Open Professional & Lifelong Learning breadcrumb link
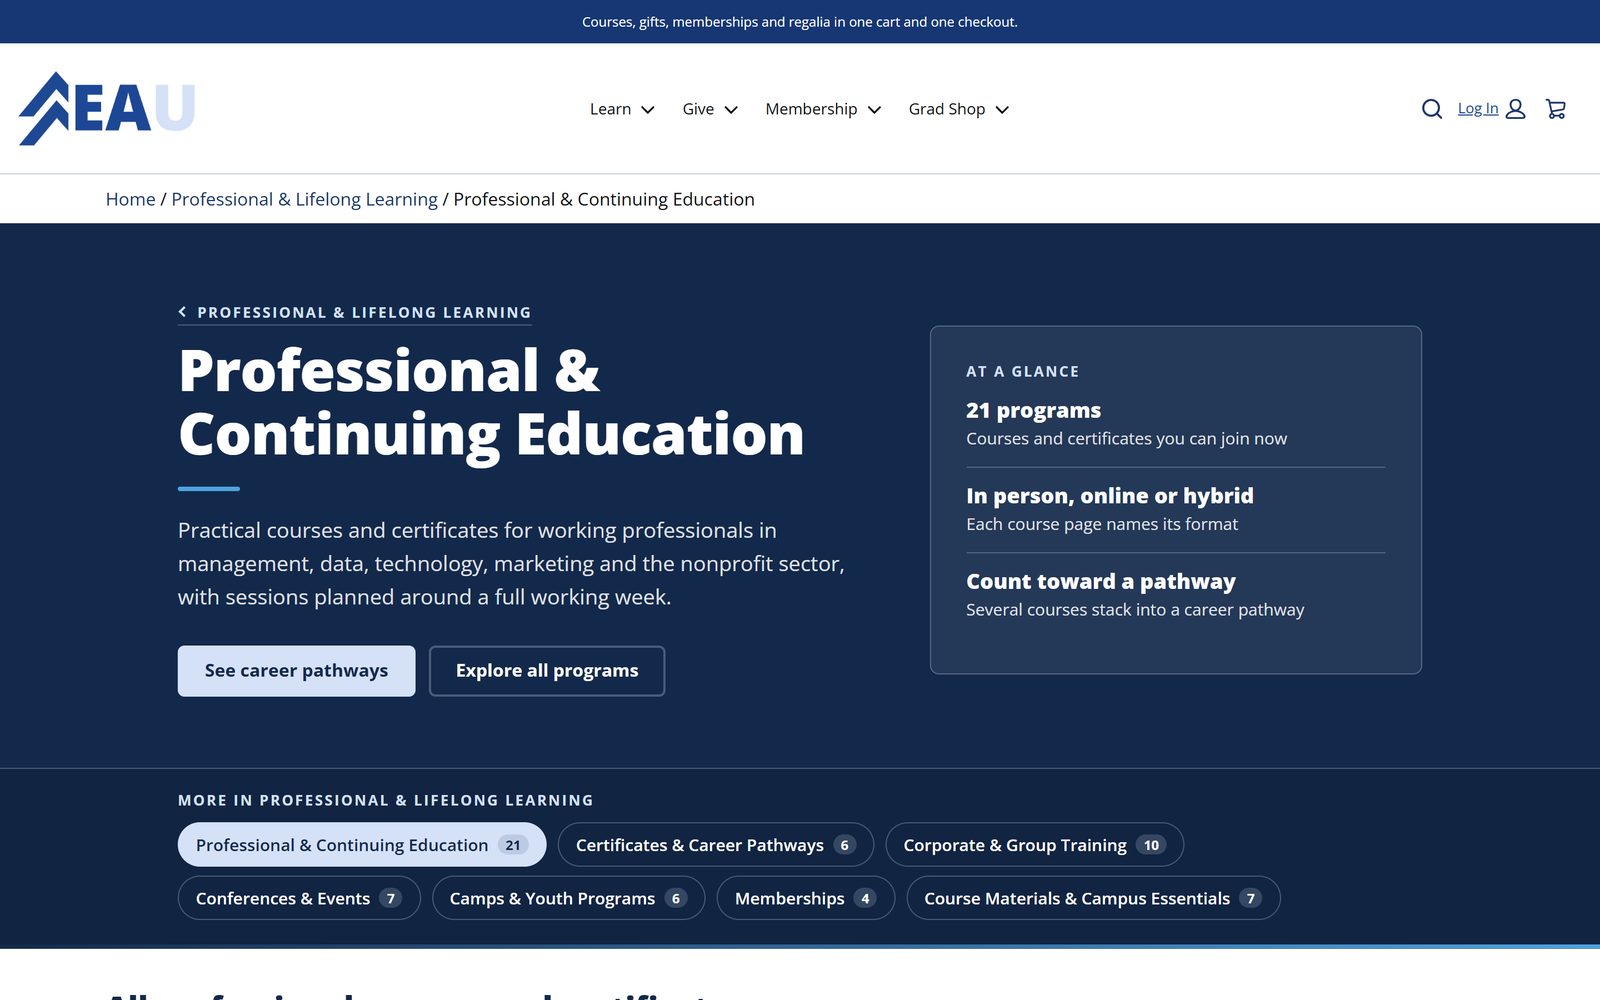Viewport: 1600px width, 1000px height. pos(305,199)
